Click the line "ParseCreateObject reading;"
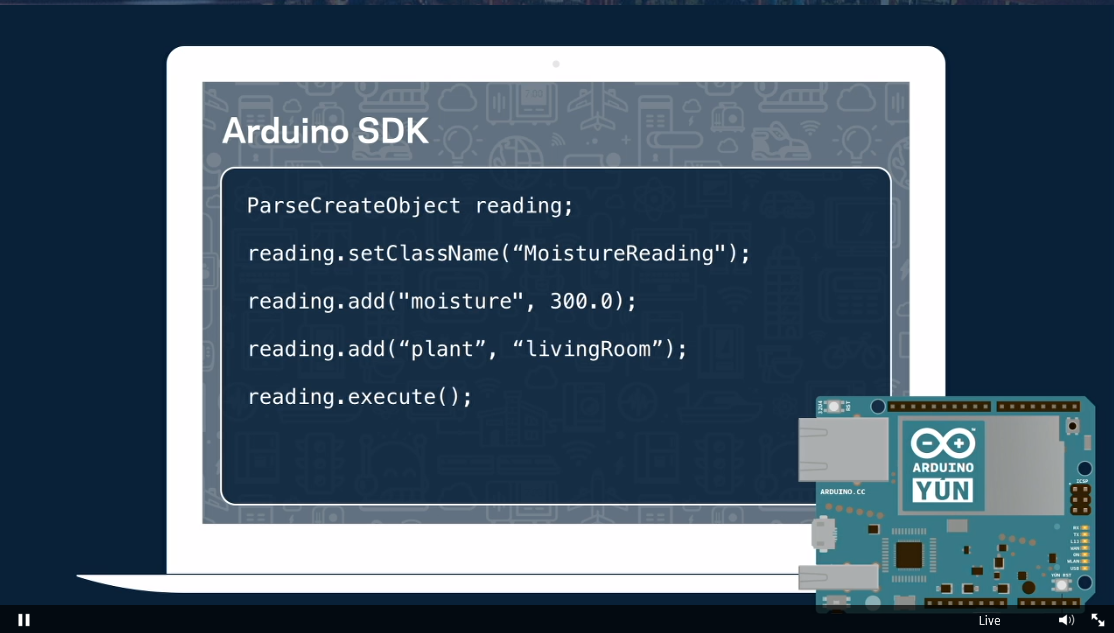This screenshot has height=633, width=1114. pos(410,205)
